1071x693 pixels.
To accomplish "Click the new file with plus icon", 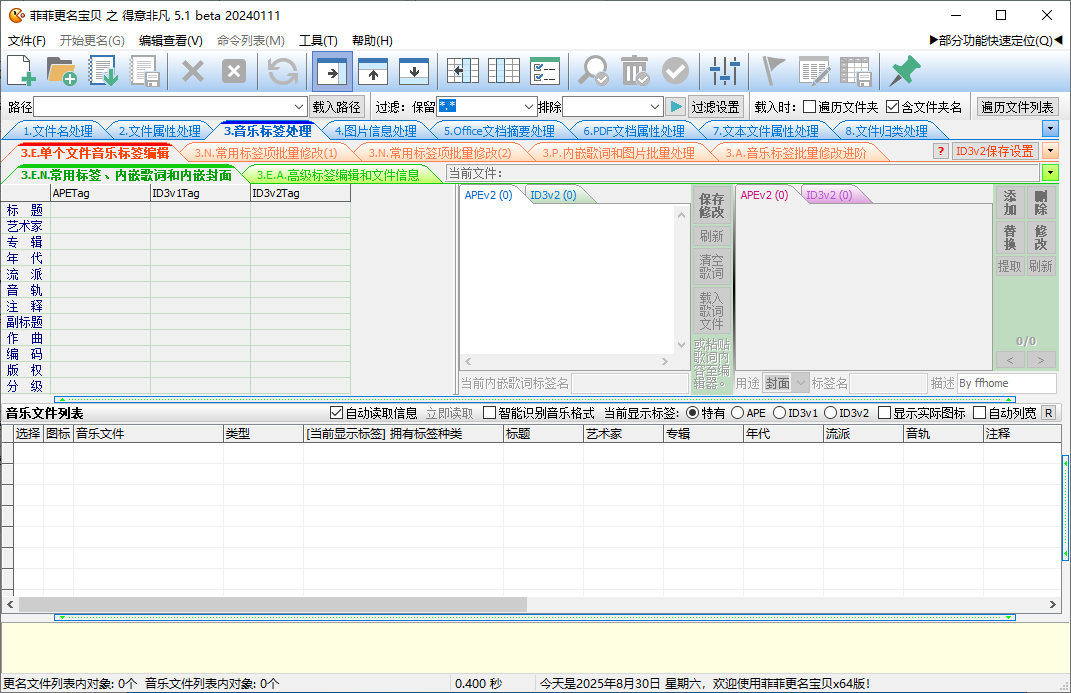I will point(21,71).
